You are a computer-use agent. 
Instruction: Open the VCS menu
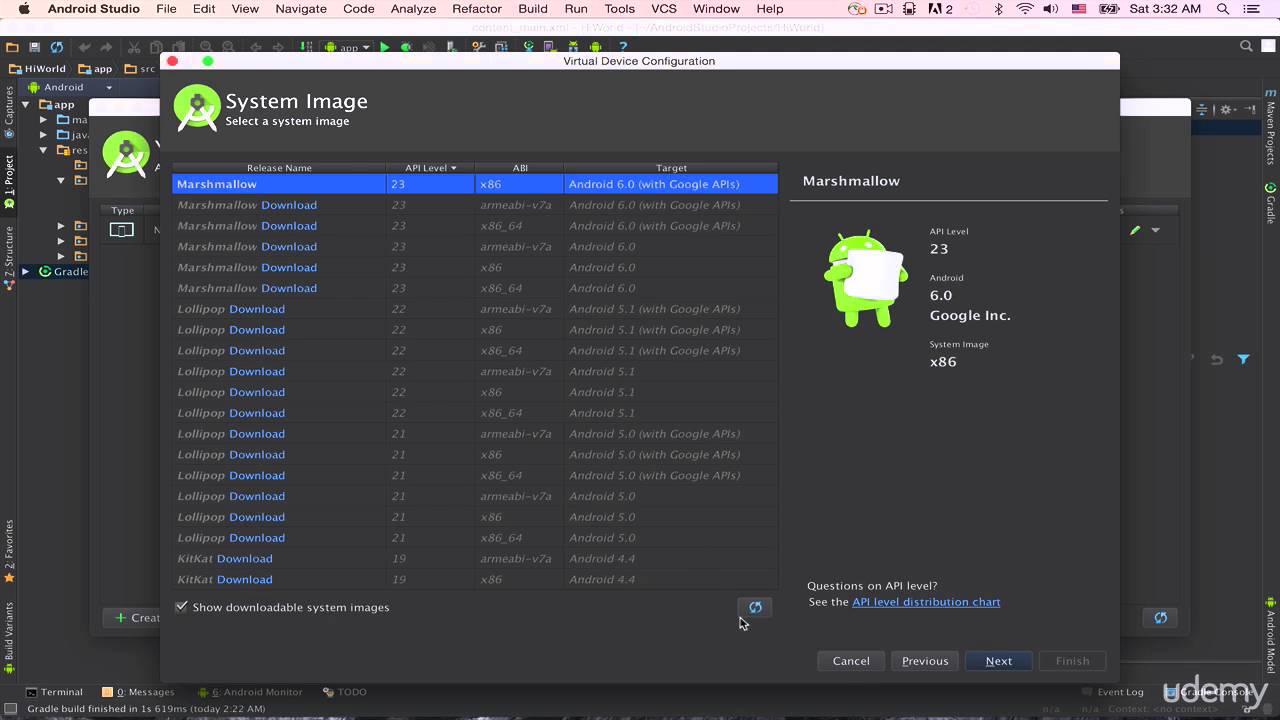[x=664, y=9]
